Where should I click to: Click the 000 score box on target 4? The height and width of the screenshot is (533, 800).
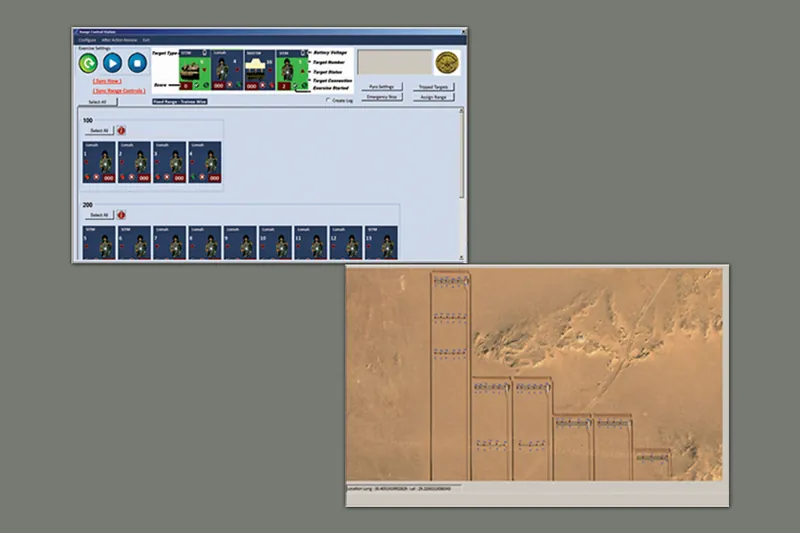(x=214, y=178)
